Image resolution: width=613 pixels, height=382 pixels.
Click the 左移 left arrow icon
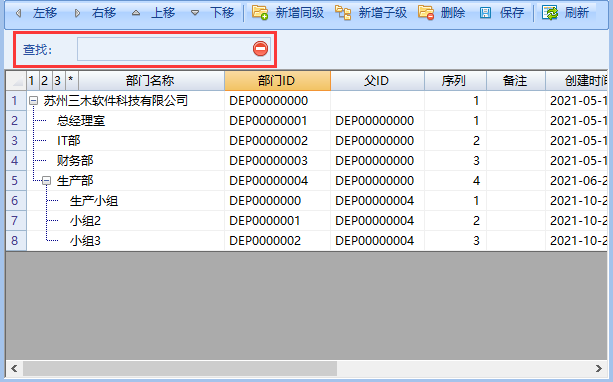[x=18, y=13]
